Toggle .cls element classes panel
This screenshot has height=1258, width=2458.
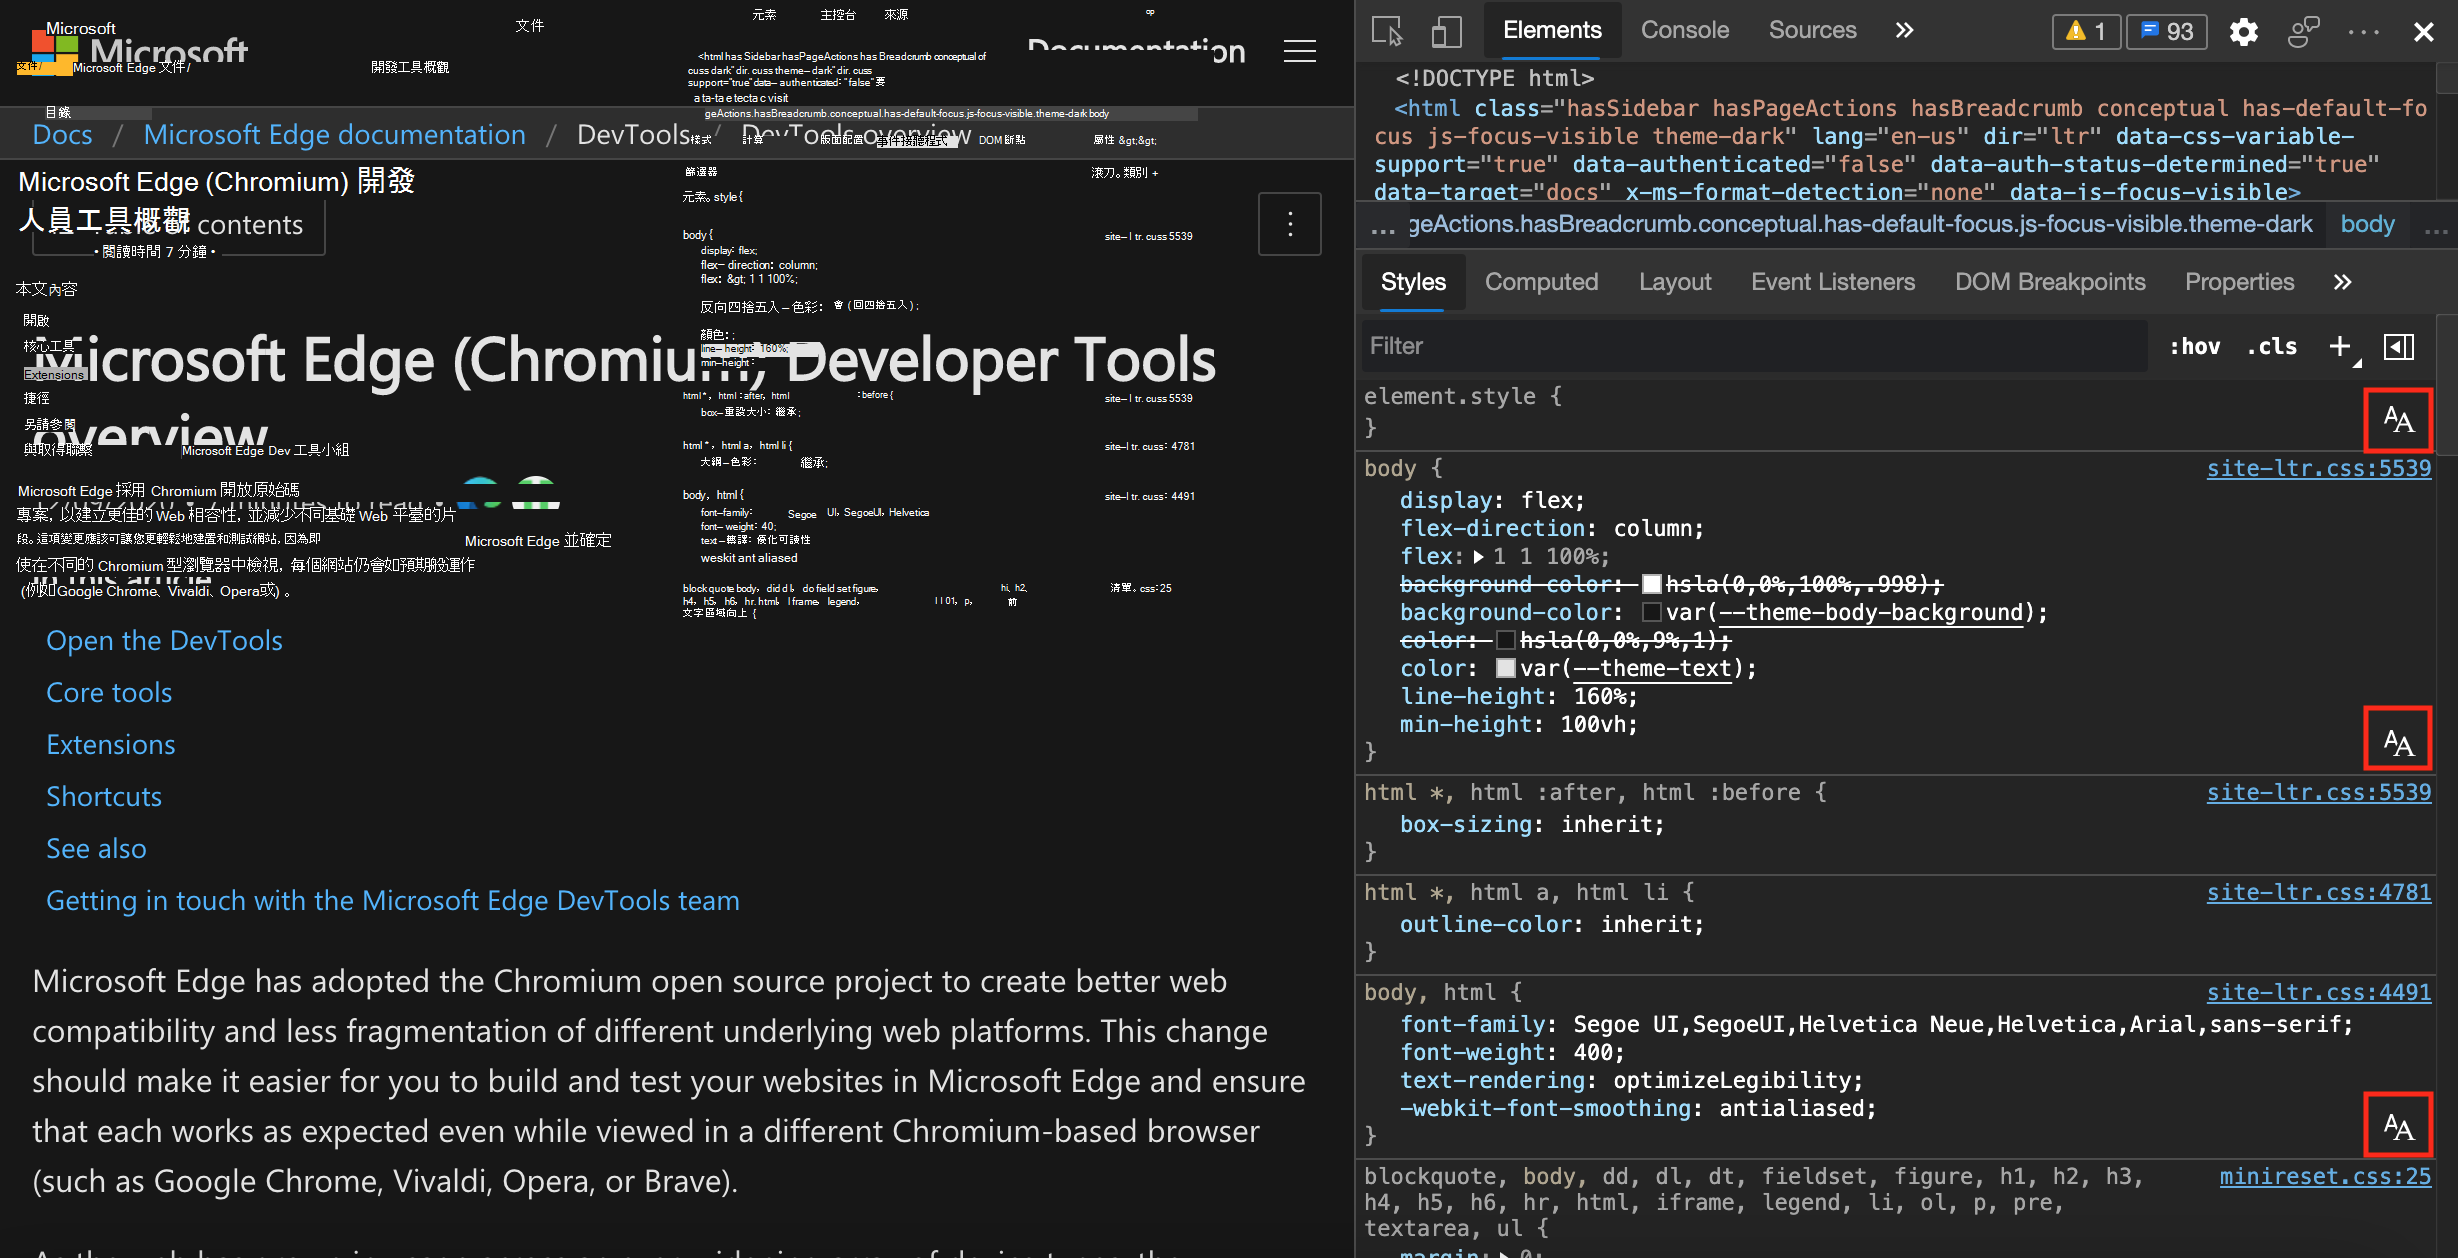[x=2271, y=346]
